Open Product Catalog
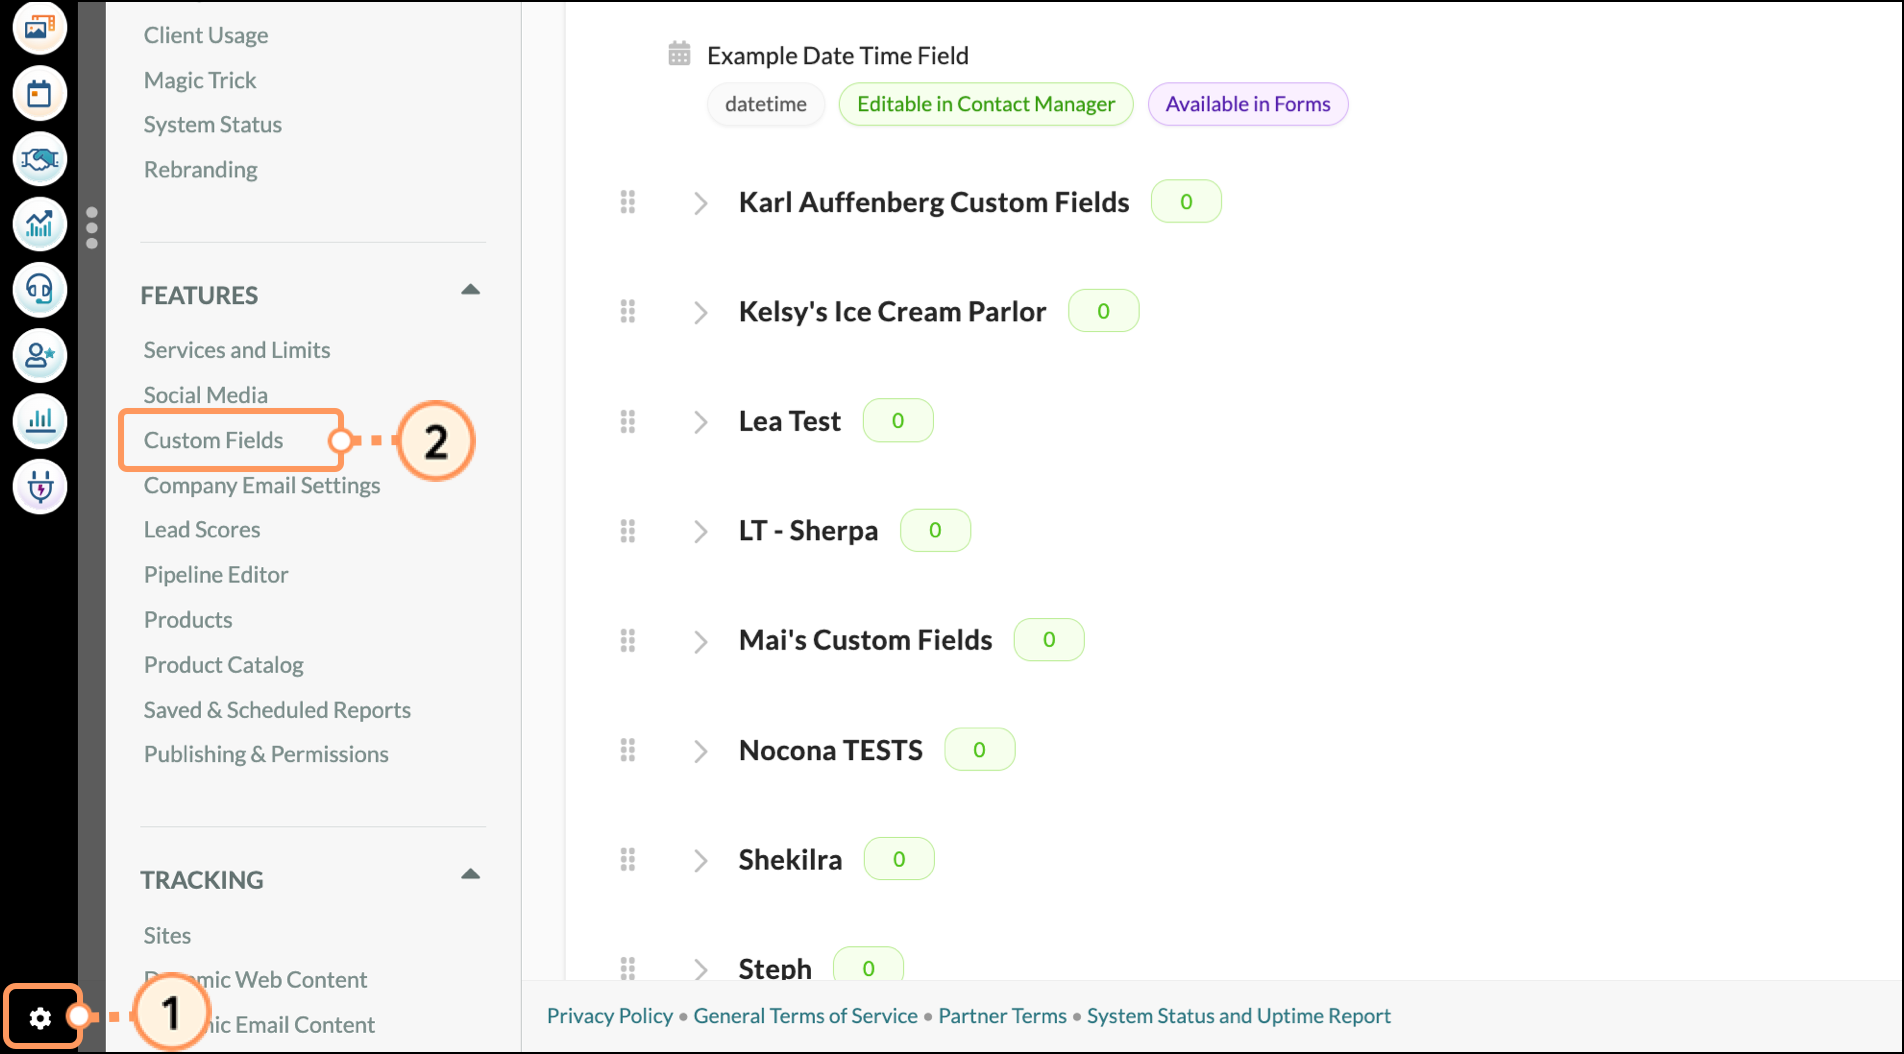This screenshot has height=1054, width=1904. tap(223, 665)
